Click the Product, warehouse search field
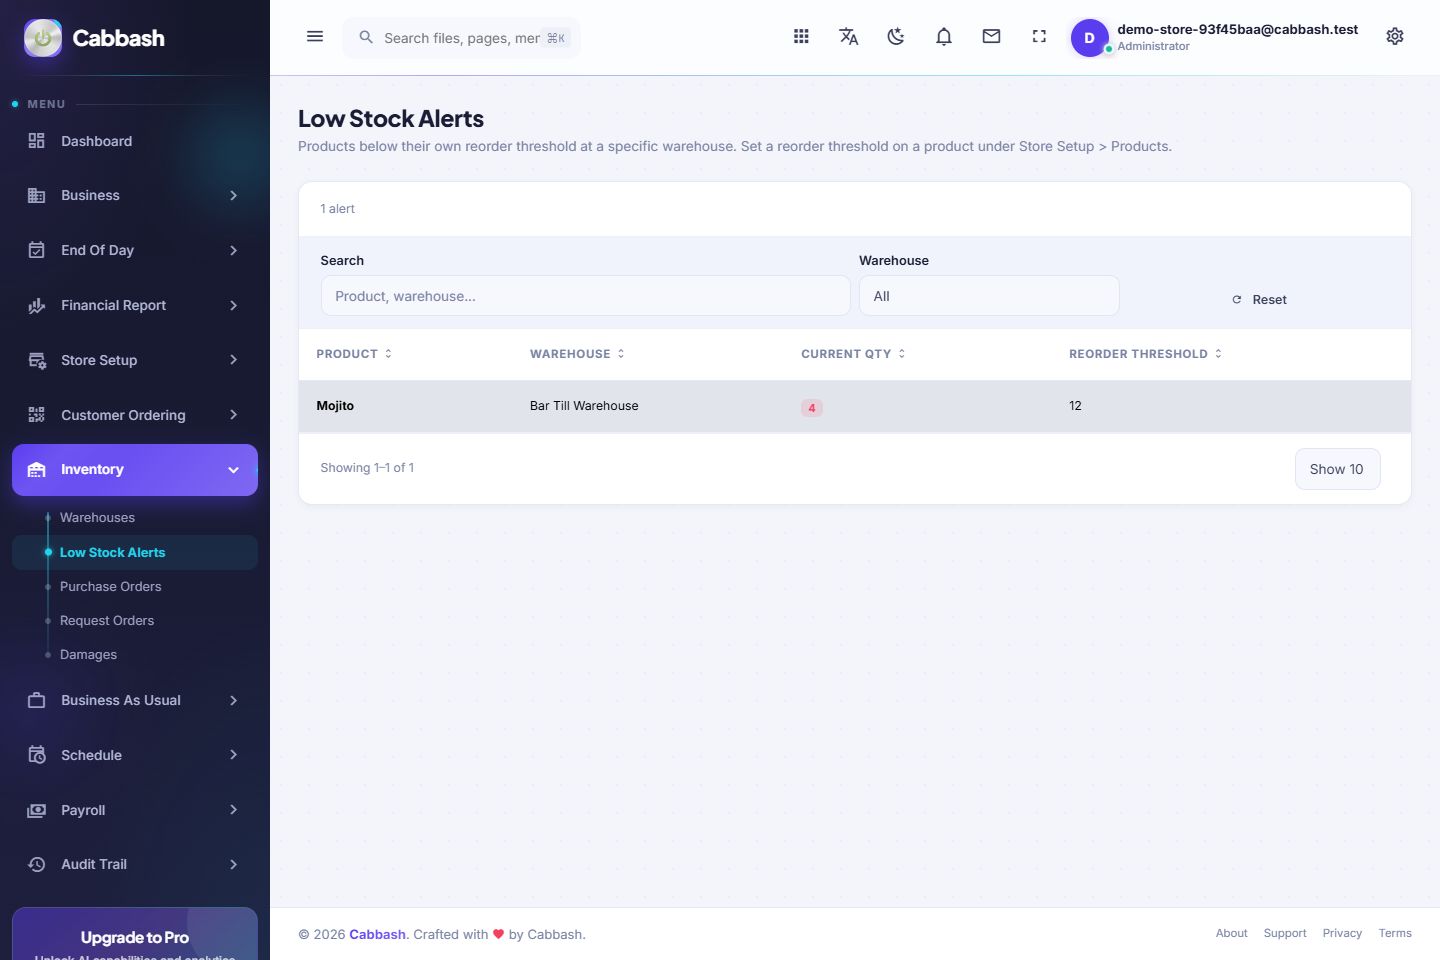Viewport: 1440px width, 960px height. tap(585, 296)
